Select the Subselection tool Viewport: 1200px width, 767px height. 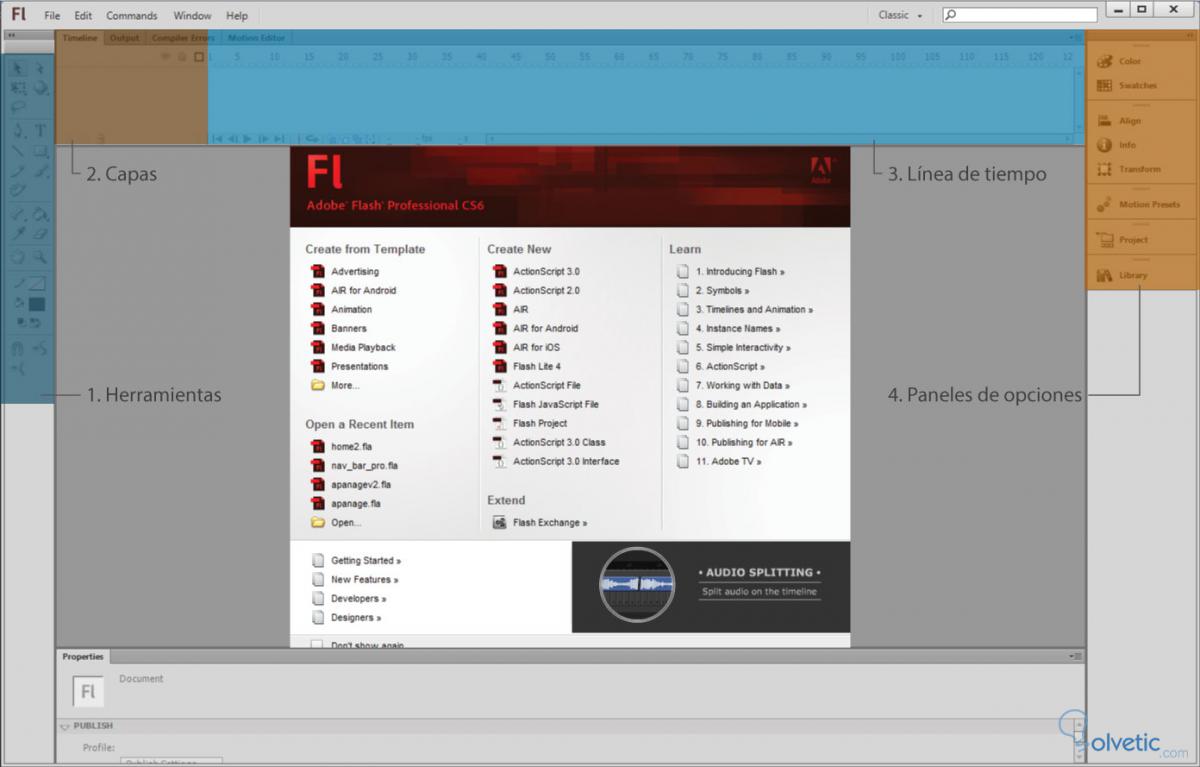point(41,68)
